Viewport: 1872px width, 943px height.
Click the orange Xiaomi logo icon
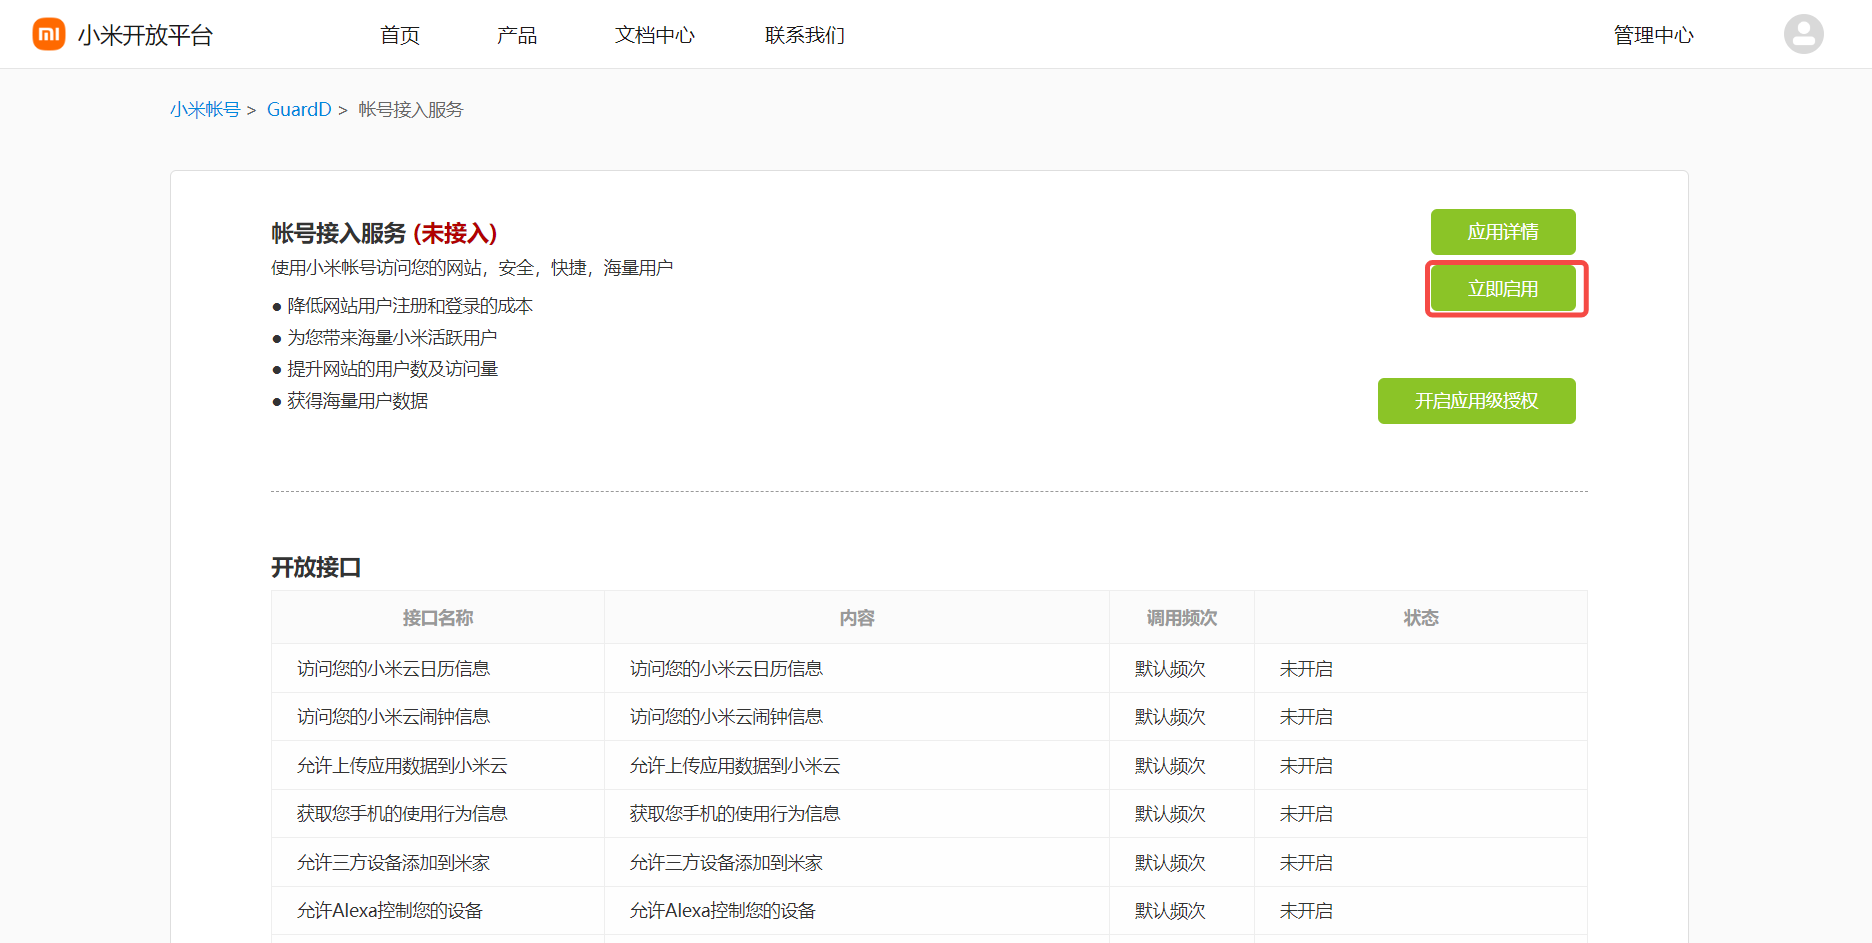pyautogui.click(x=49, y=34)
